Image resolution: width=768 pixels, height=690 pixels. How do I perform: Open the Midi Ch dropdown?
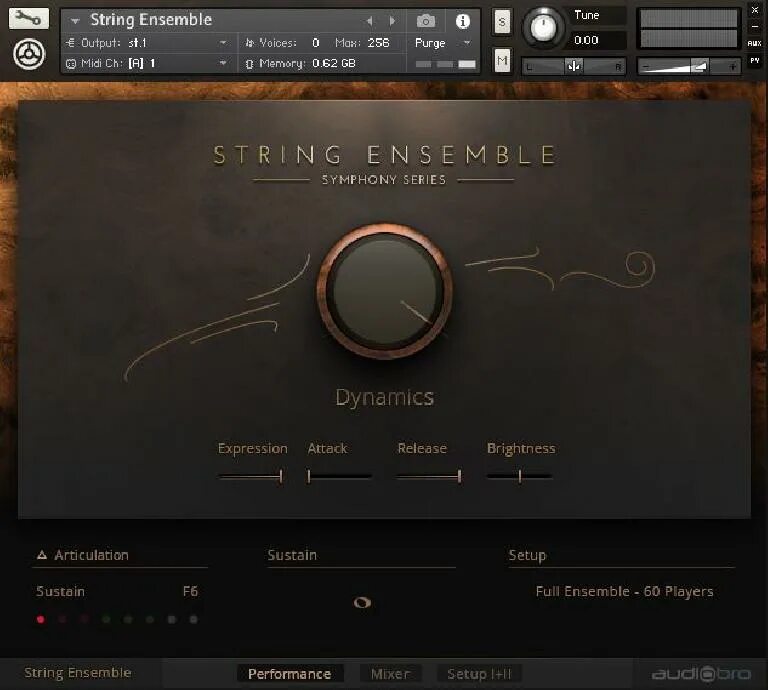coord(223,64)
